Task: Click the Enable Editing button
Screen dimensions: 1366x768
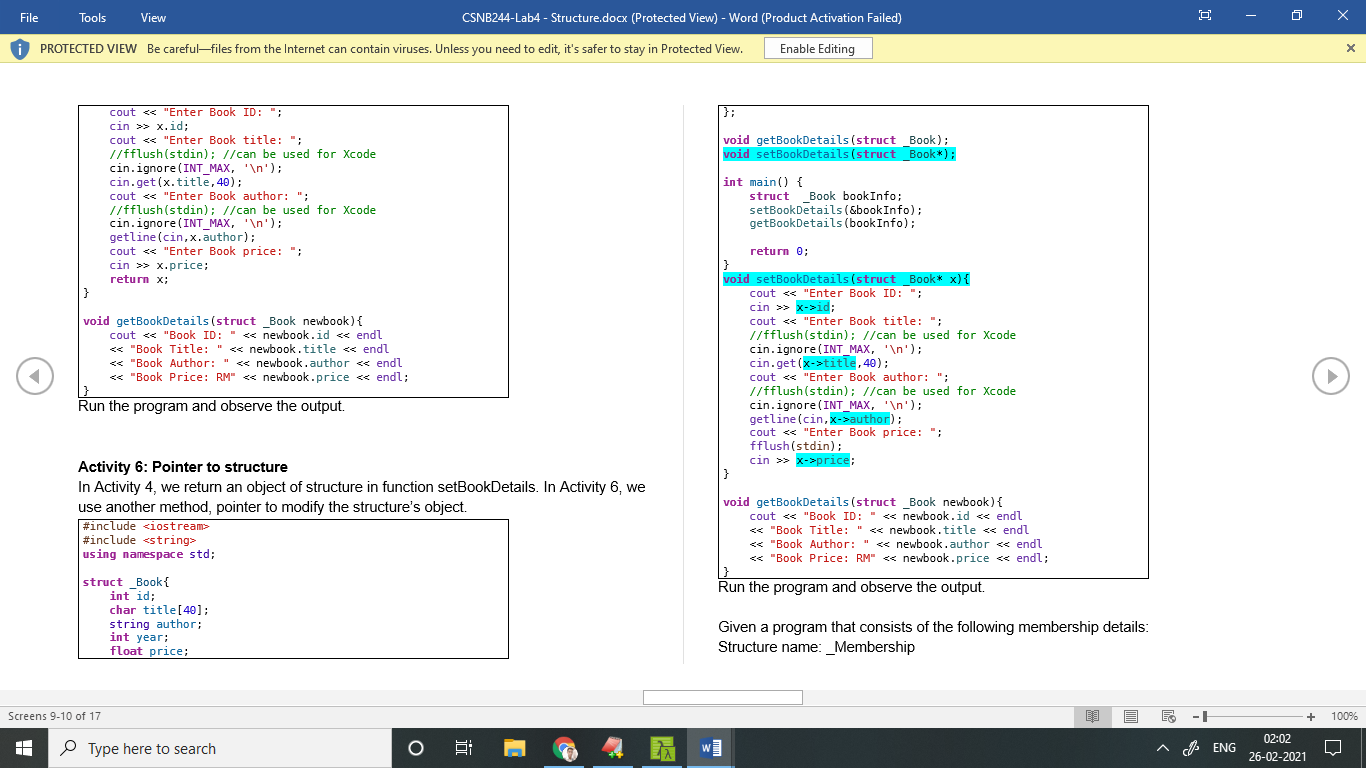Action: click(x=817, y=48)
